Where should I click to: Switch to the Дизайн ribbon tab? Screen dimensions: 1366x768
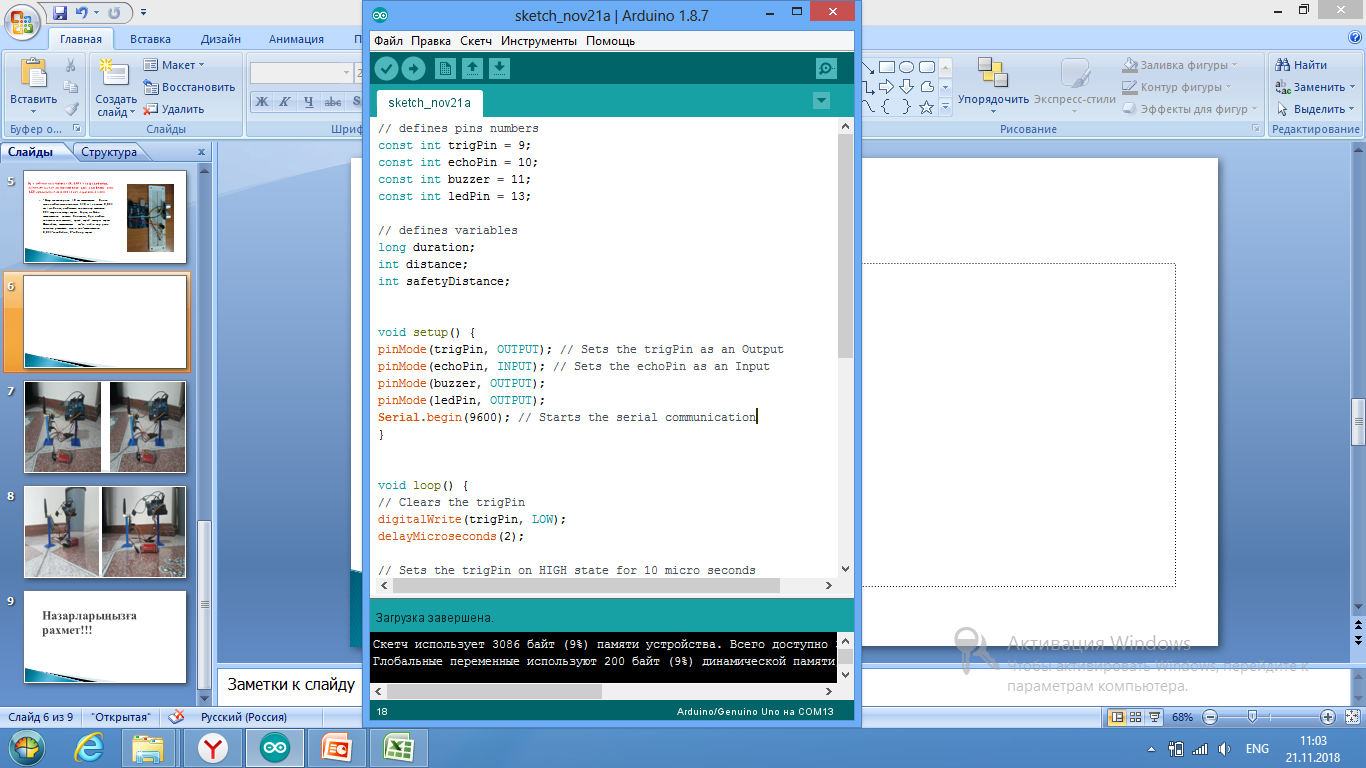point(220,39)
